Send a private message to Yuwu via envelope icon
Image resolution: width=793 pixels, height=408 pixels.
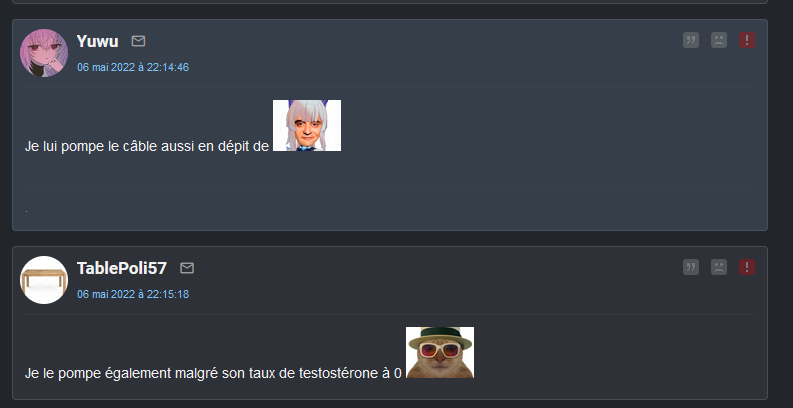coord(138,41)
